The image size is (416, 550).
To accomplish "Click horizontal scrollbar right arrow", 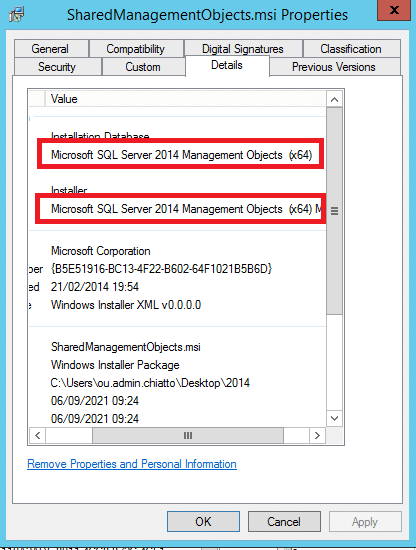I will [317, 436].
